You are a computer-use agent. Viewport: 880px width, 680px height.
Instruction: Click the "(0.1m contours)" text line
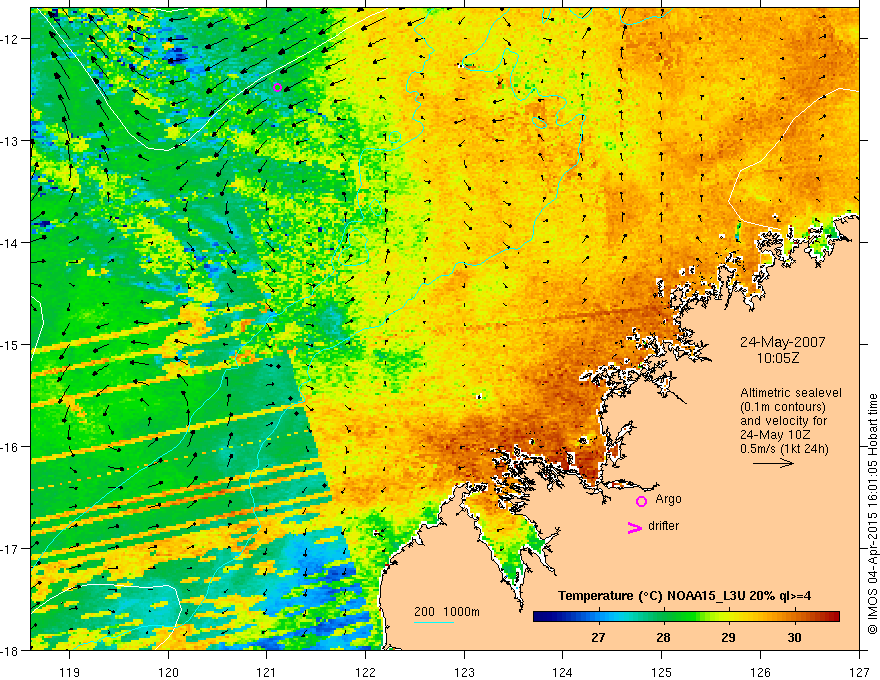coord(782,407)
